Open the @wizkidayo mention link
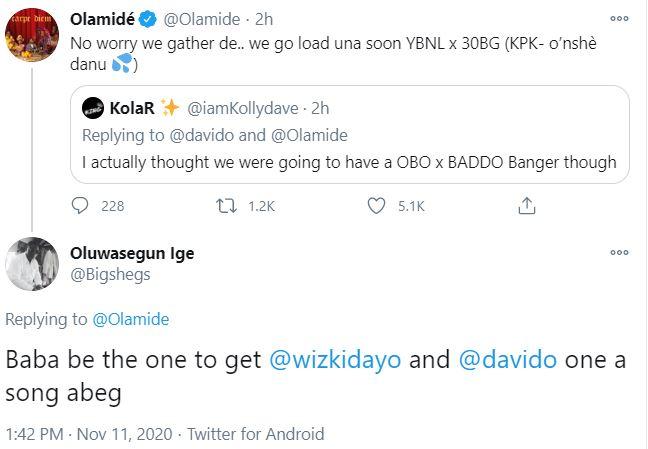Screen dimensions: 648x449 coord(339,361)
